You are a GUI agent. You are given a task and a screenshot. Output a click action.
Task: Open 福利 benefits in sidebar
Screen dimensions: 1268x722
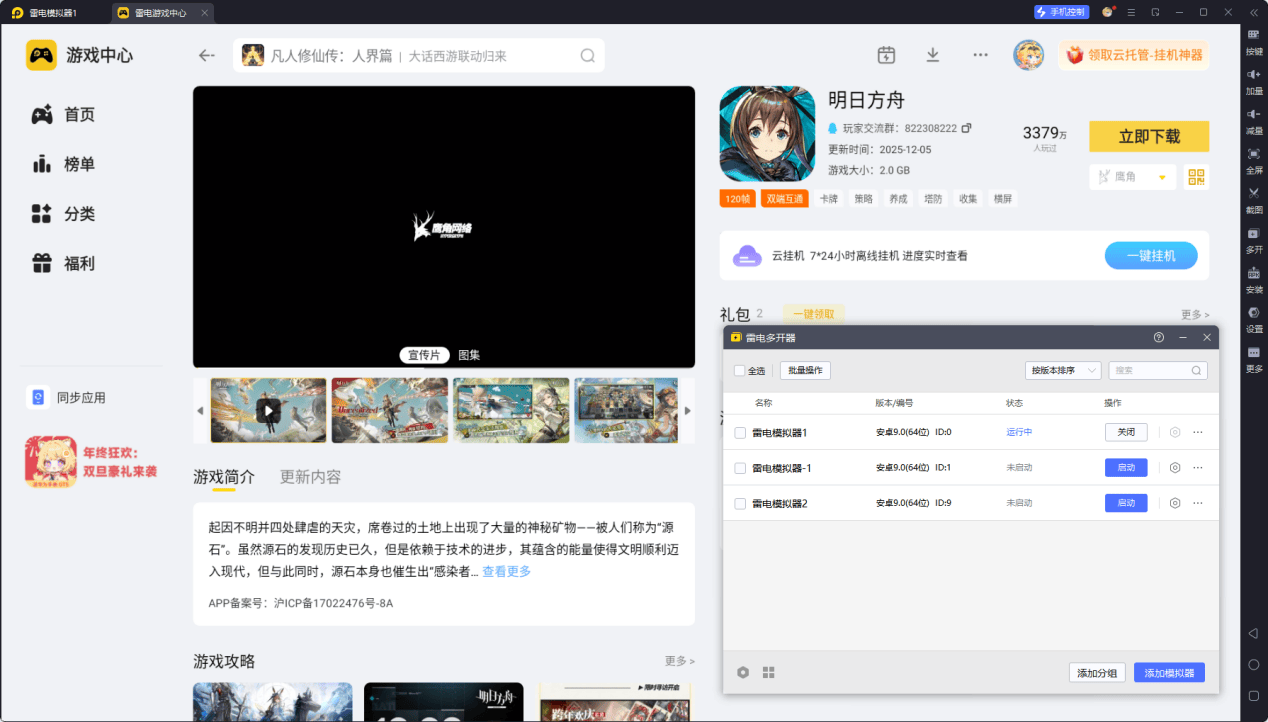click(x=64, y=264)
